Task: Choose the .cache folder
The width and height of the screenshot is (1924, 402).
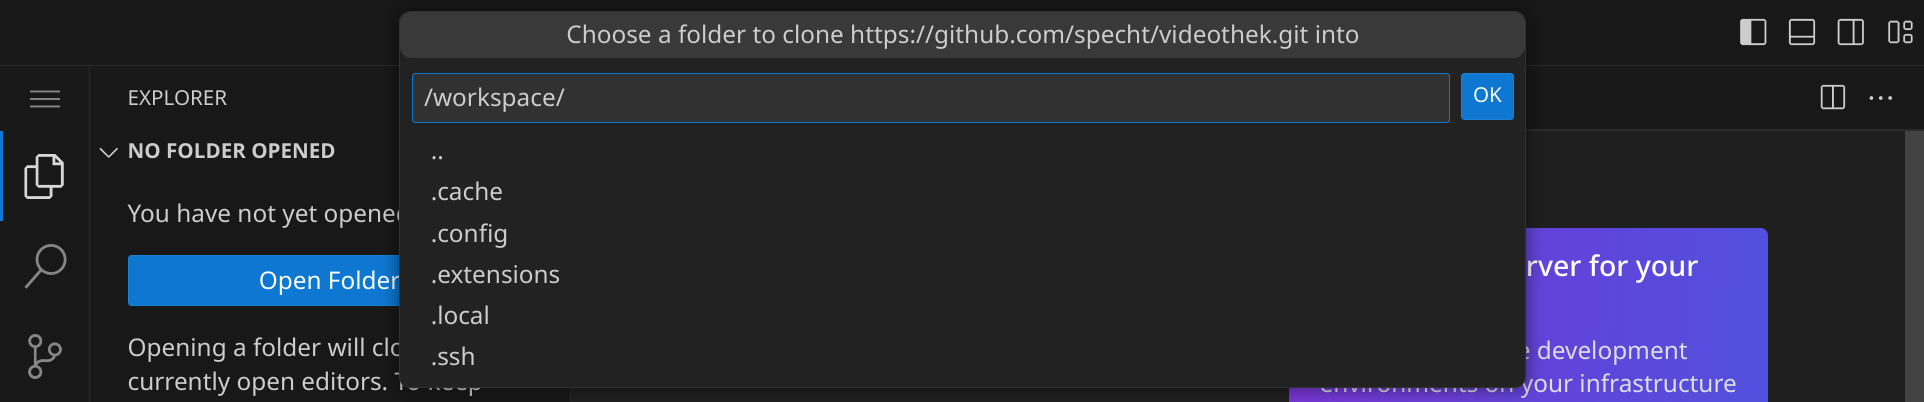Action: coord(467,192)
